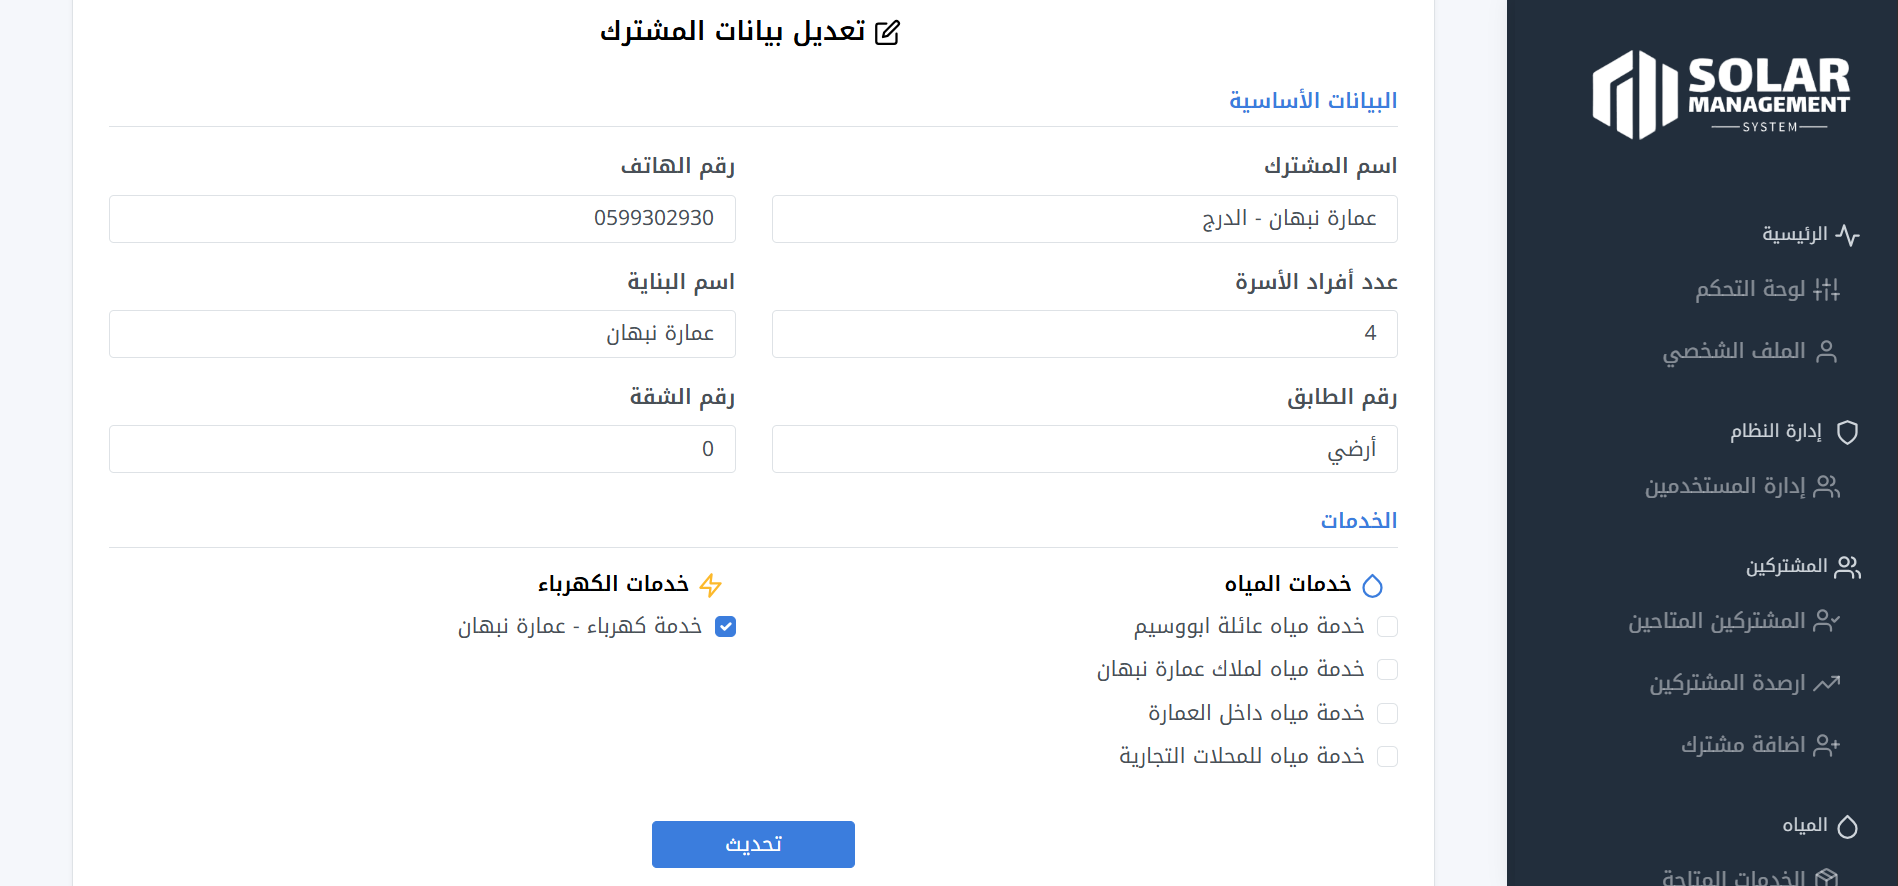Focus the subscriber name text field
Screen dimensions: 1898x886
1084,219
